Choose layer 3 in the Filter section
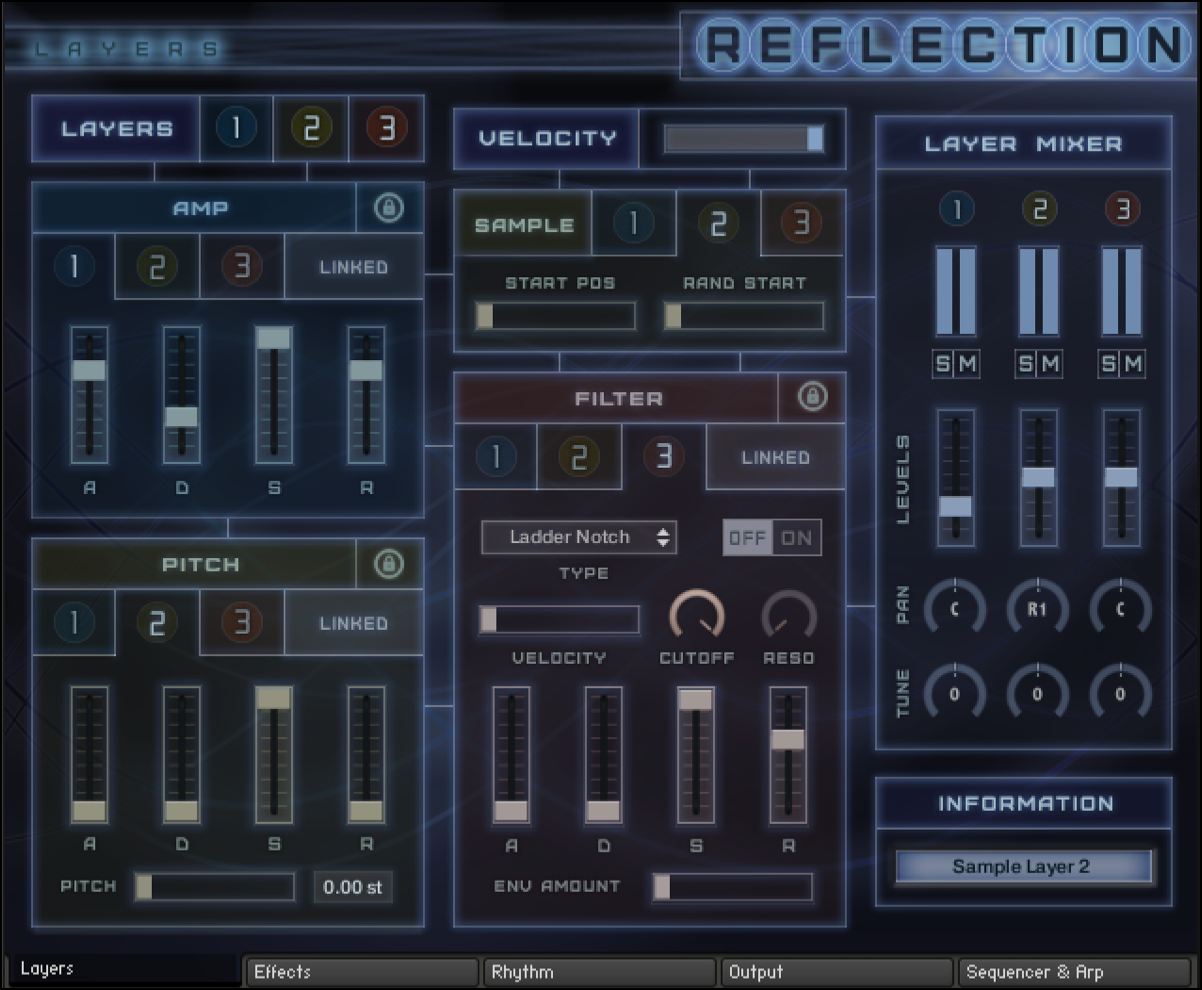 (663, 457)
